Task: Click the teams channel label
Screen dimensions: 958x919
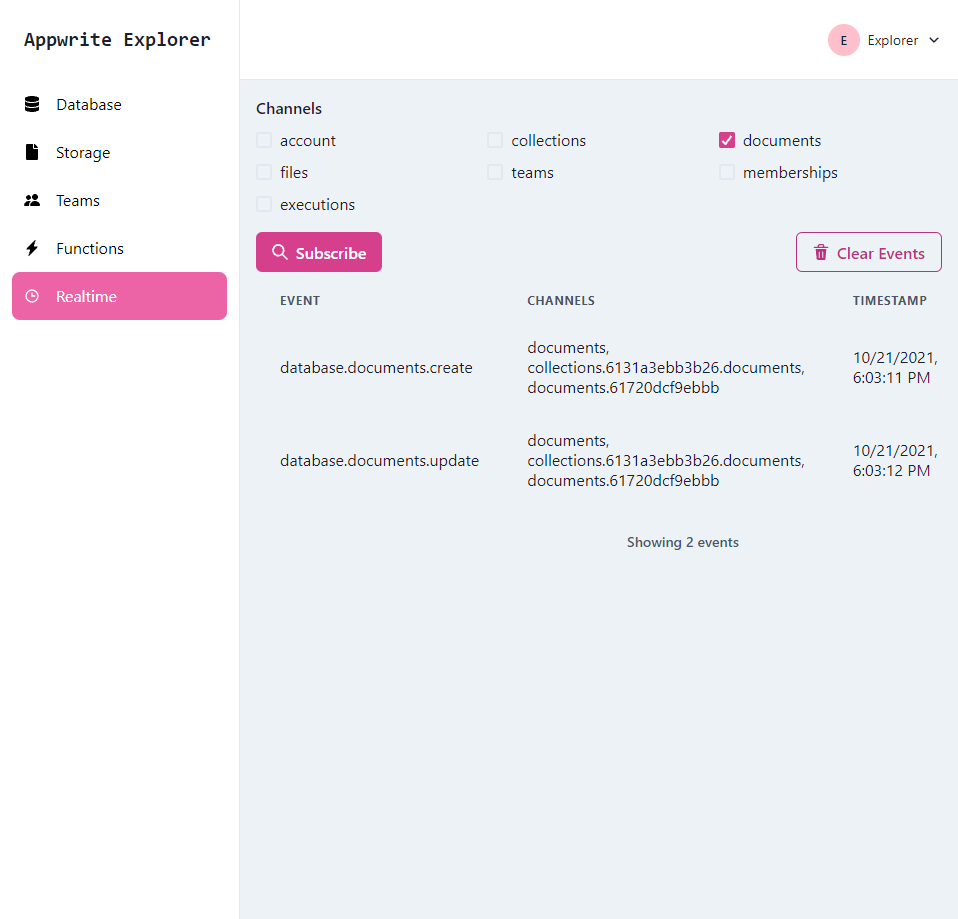Action: [x=532, y=173]
